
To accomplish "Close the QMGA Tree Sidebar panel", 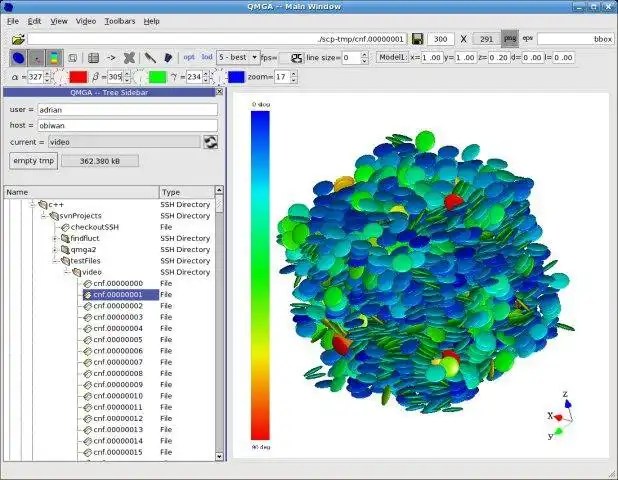I will coord(220,92).
